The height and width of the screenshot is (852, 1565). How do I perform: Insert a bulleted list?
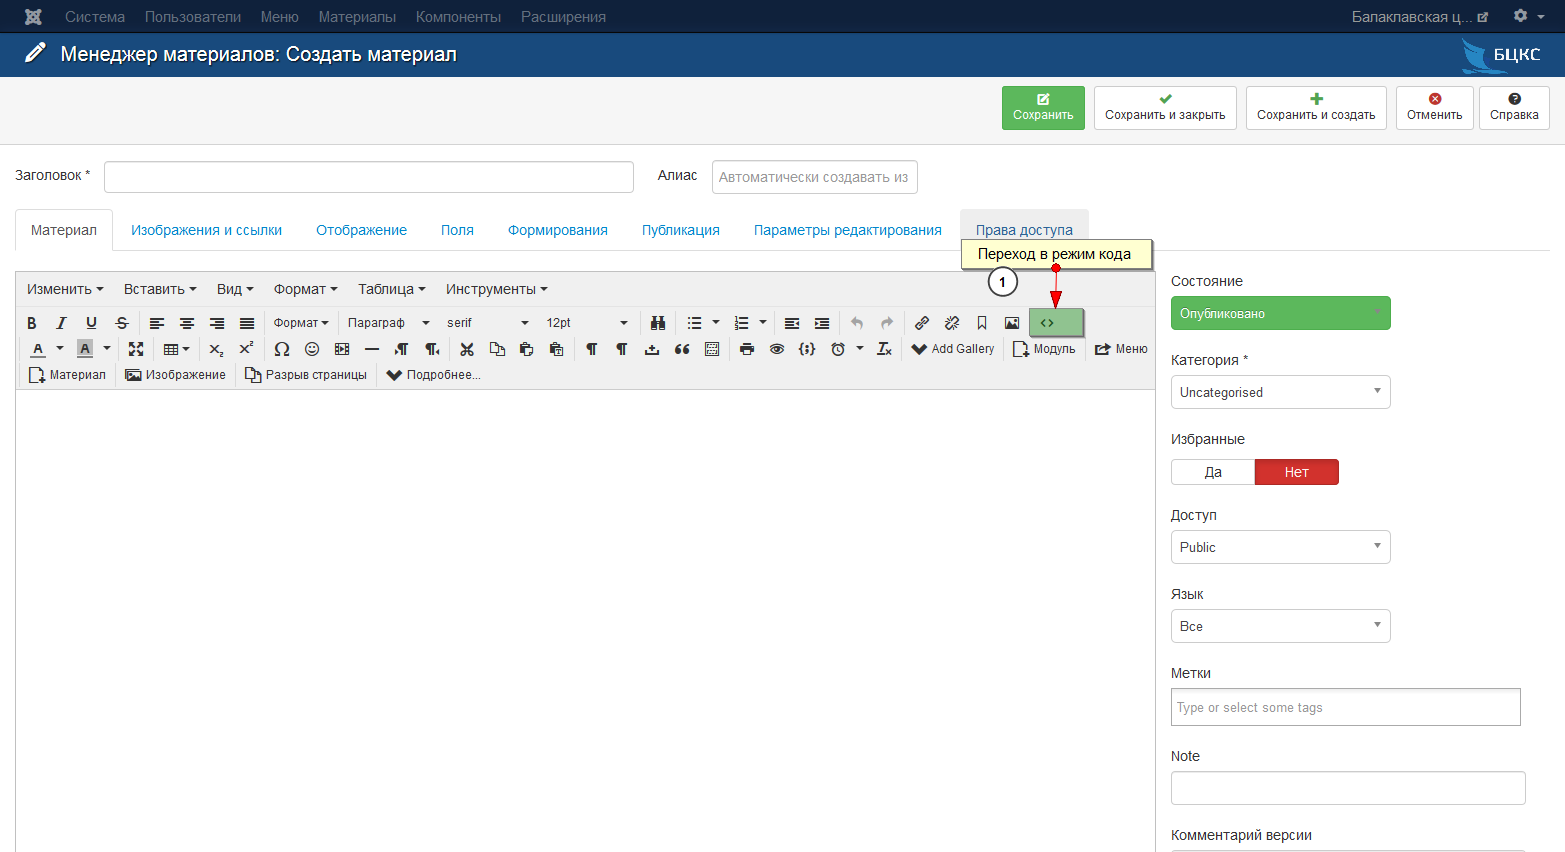pos(695,323)
